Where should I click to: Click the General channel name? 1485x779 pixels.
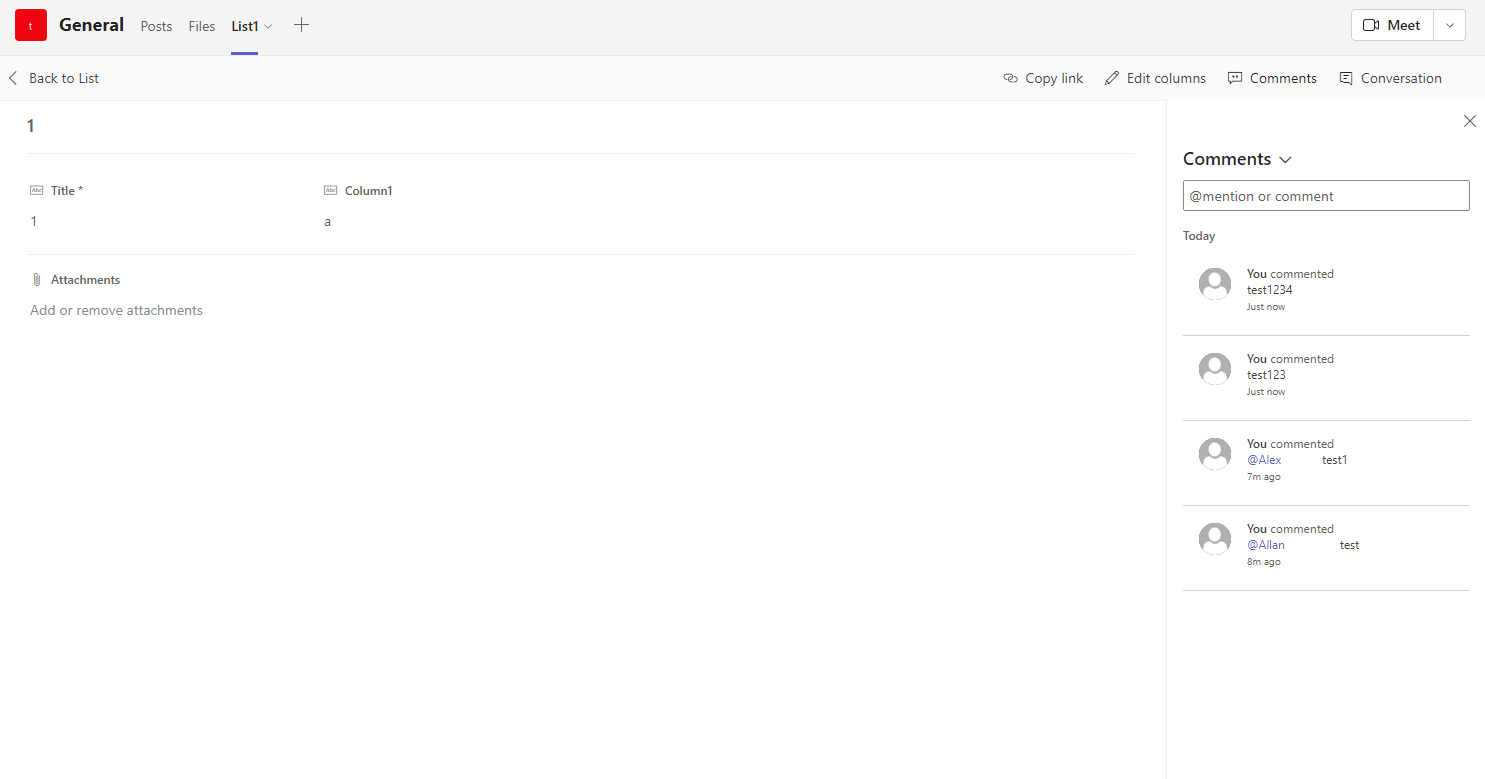(92, 25)
